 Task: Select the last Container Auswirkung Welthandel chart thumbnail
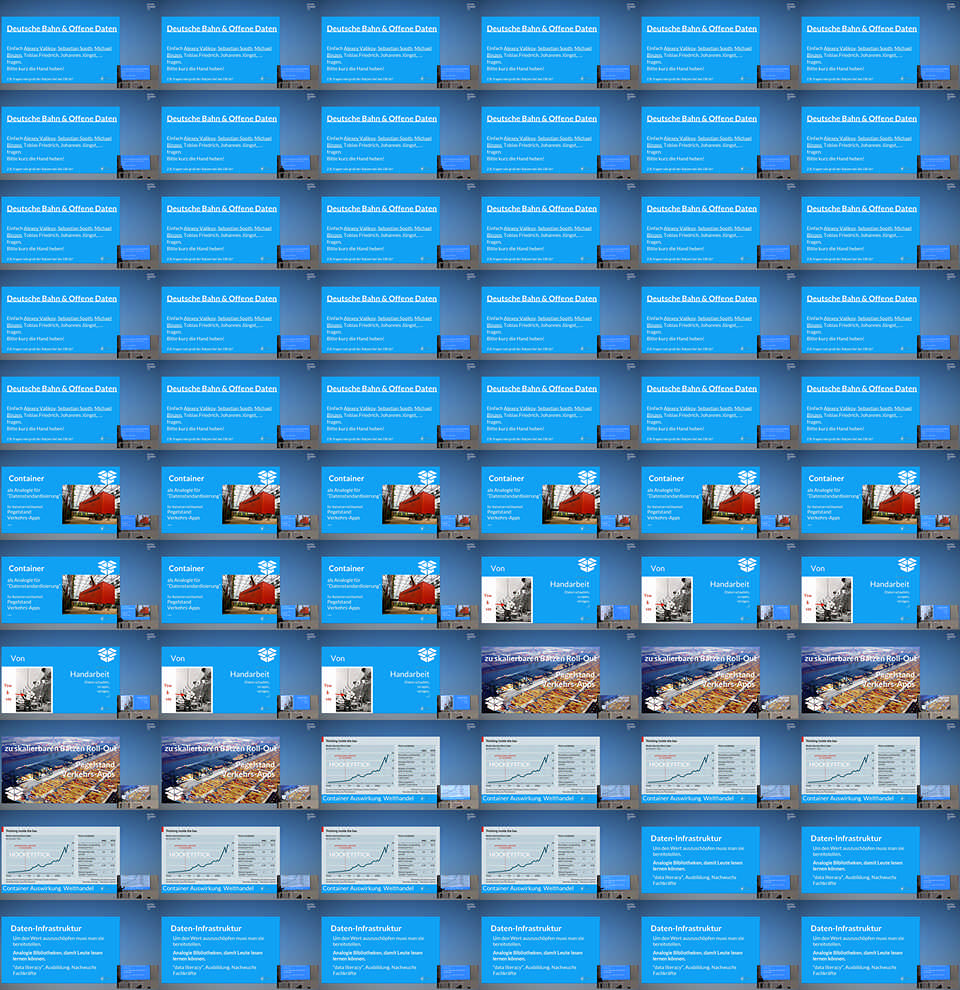(x=560, y=855)
